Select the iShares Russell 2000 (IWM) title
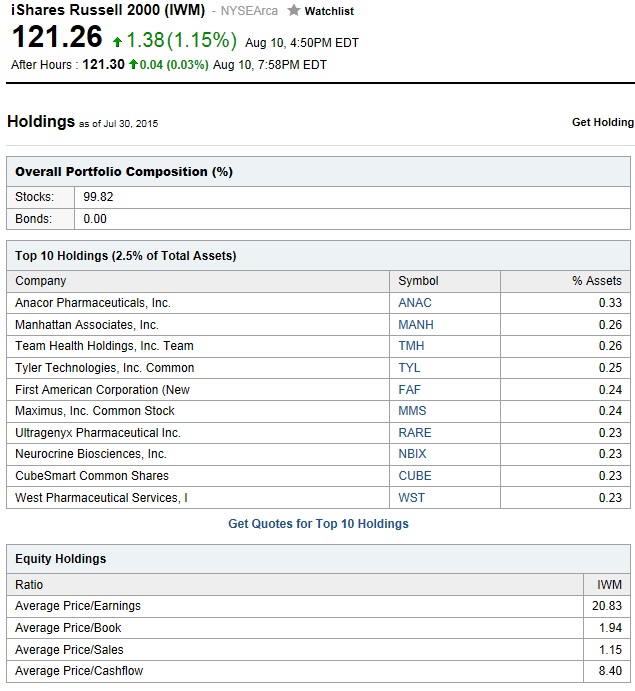The height and width of the screenshot is (691, 635). [108, 10]
